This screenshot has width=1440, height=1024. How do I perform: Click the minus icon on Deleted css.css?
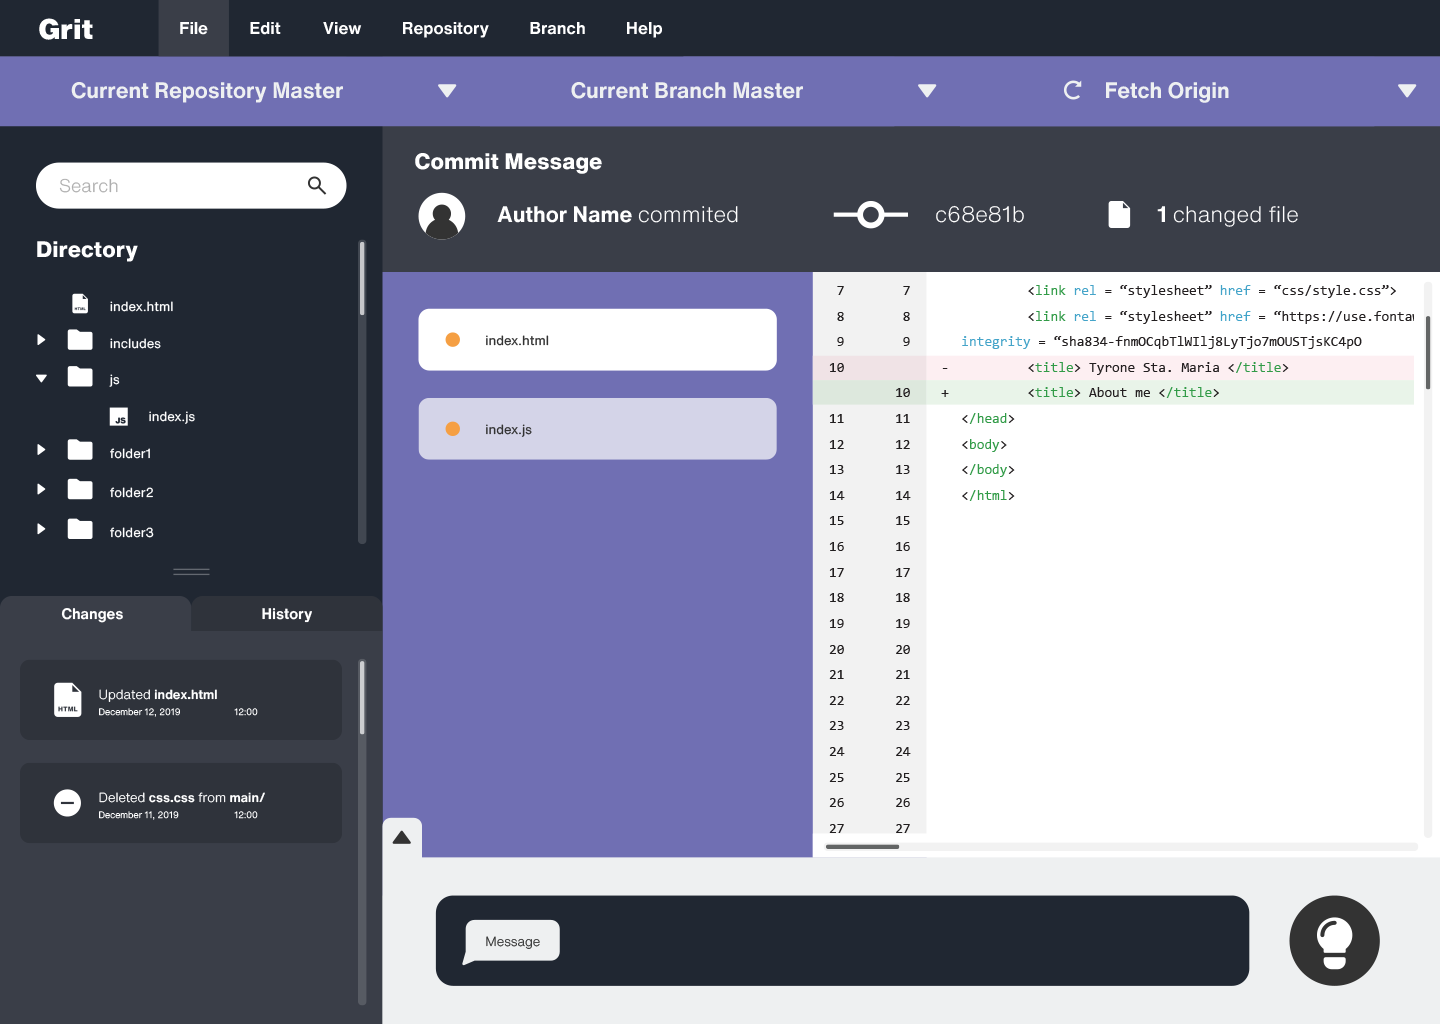click(67, 803)
